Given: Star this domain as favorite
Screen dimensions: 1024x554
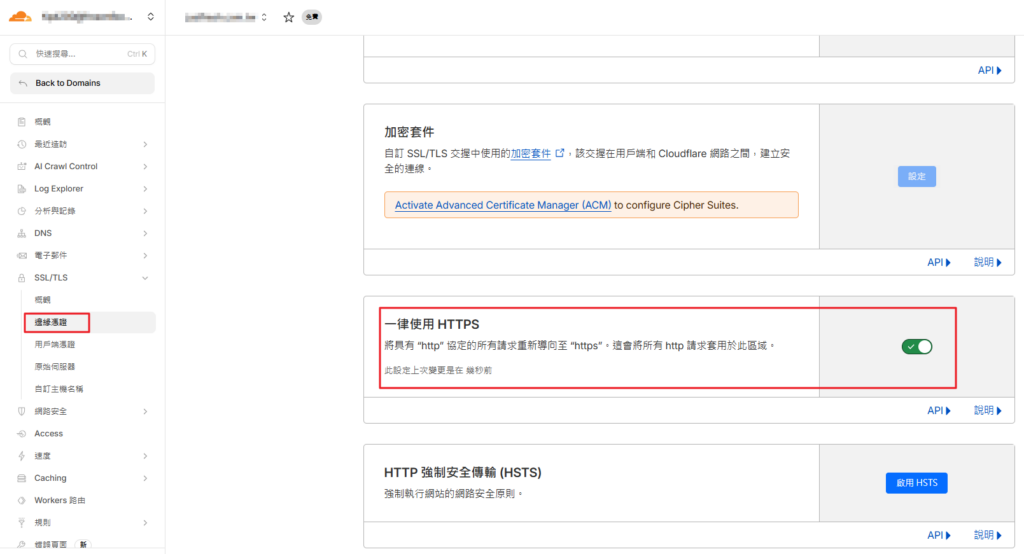Looking at the screenshot, I should [289, 17].
